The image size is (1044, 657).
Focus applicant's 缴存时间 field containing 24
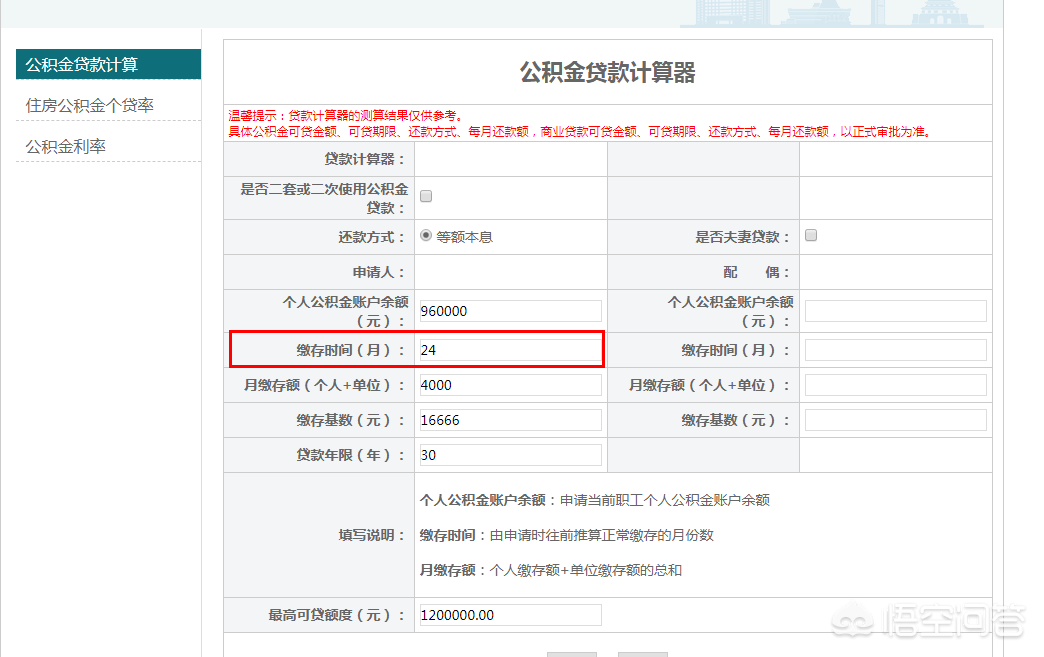pyautogui.click(x=510, y=350)
